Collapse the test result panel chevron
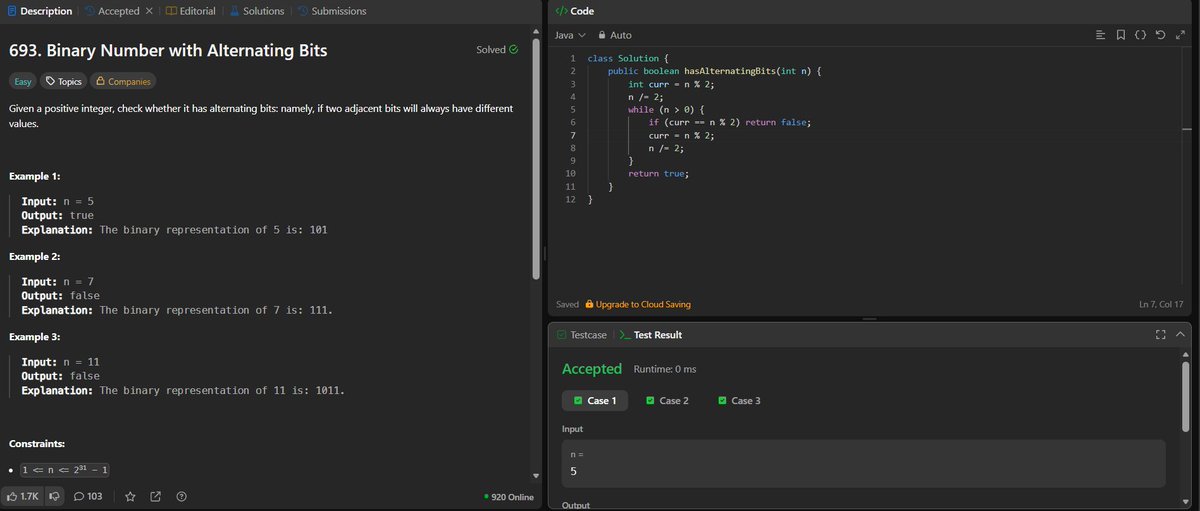The image size is (1200, 511). pos(1180,335)
